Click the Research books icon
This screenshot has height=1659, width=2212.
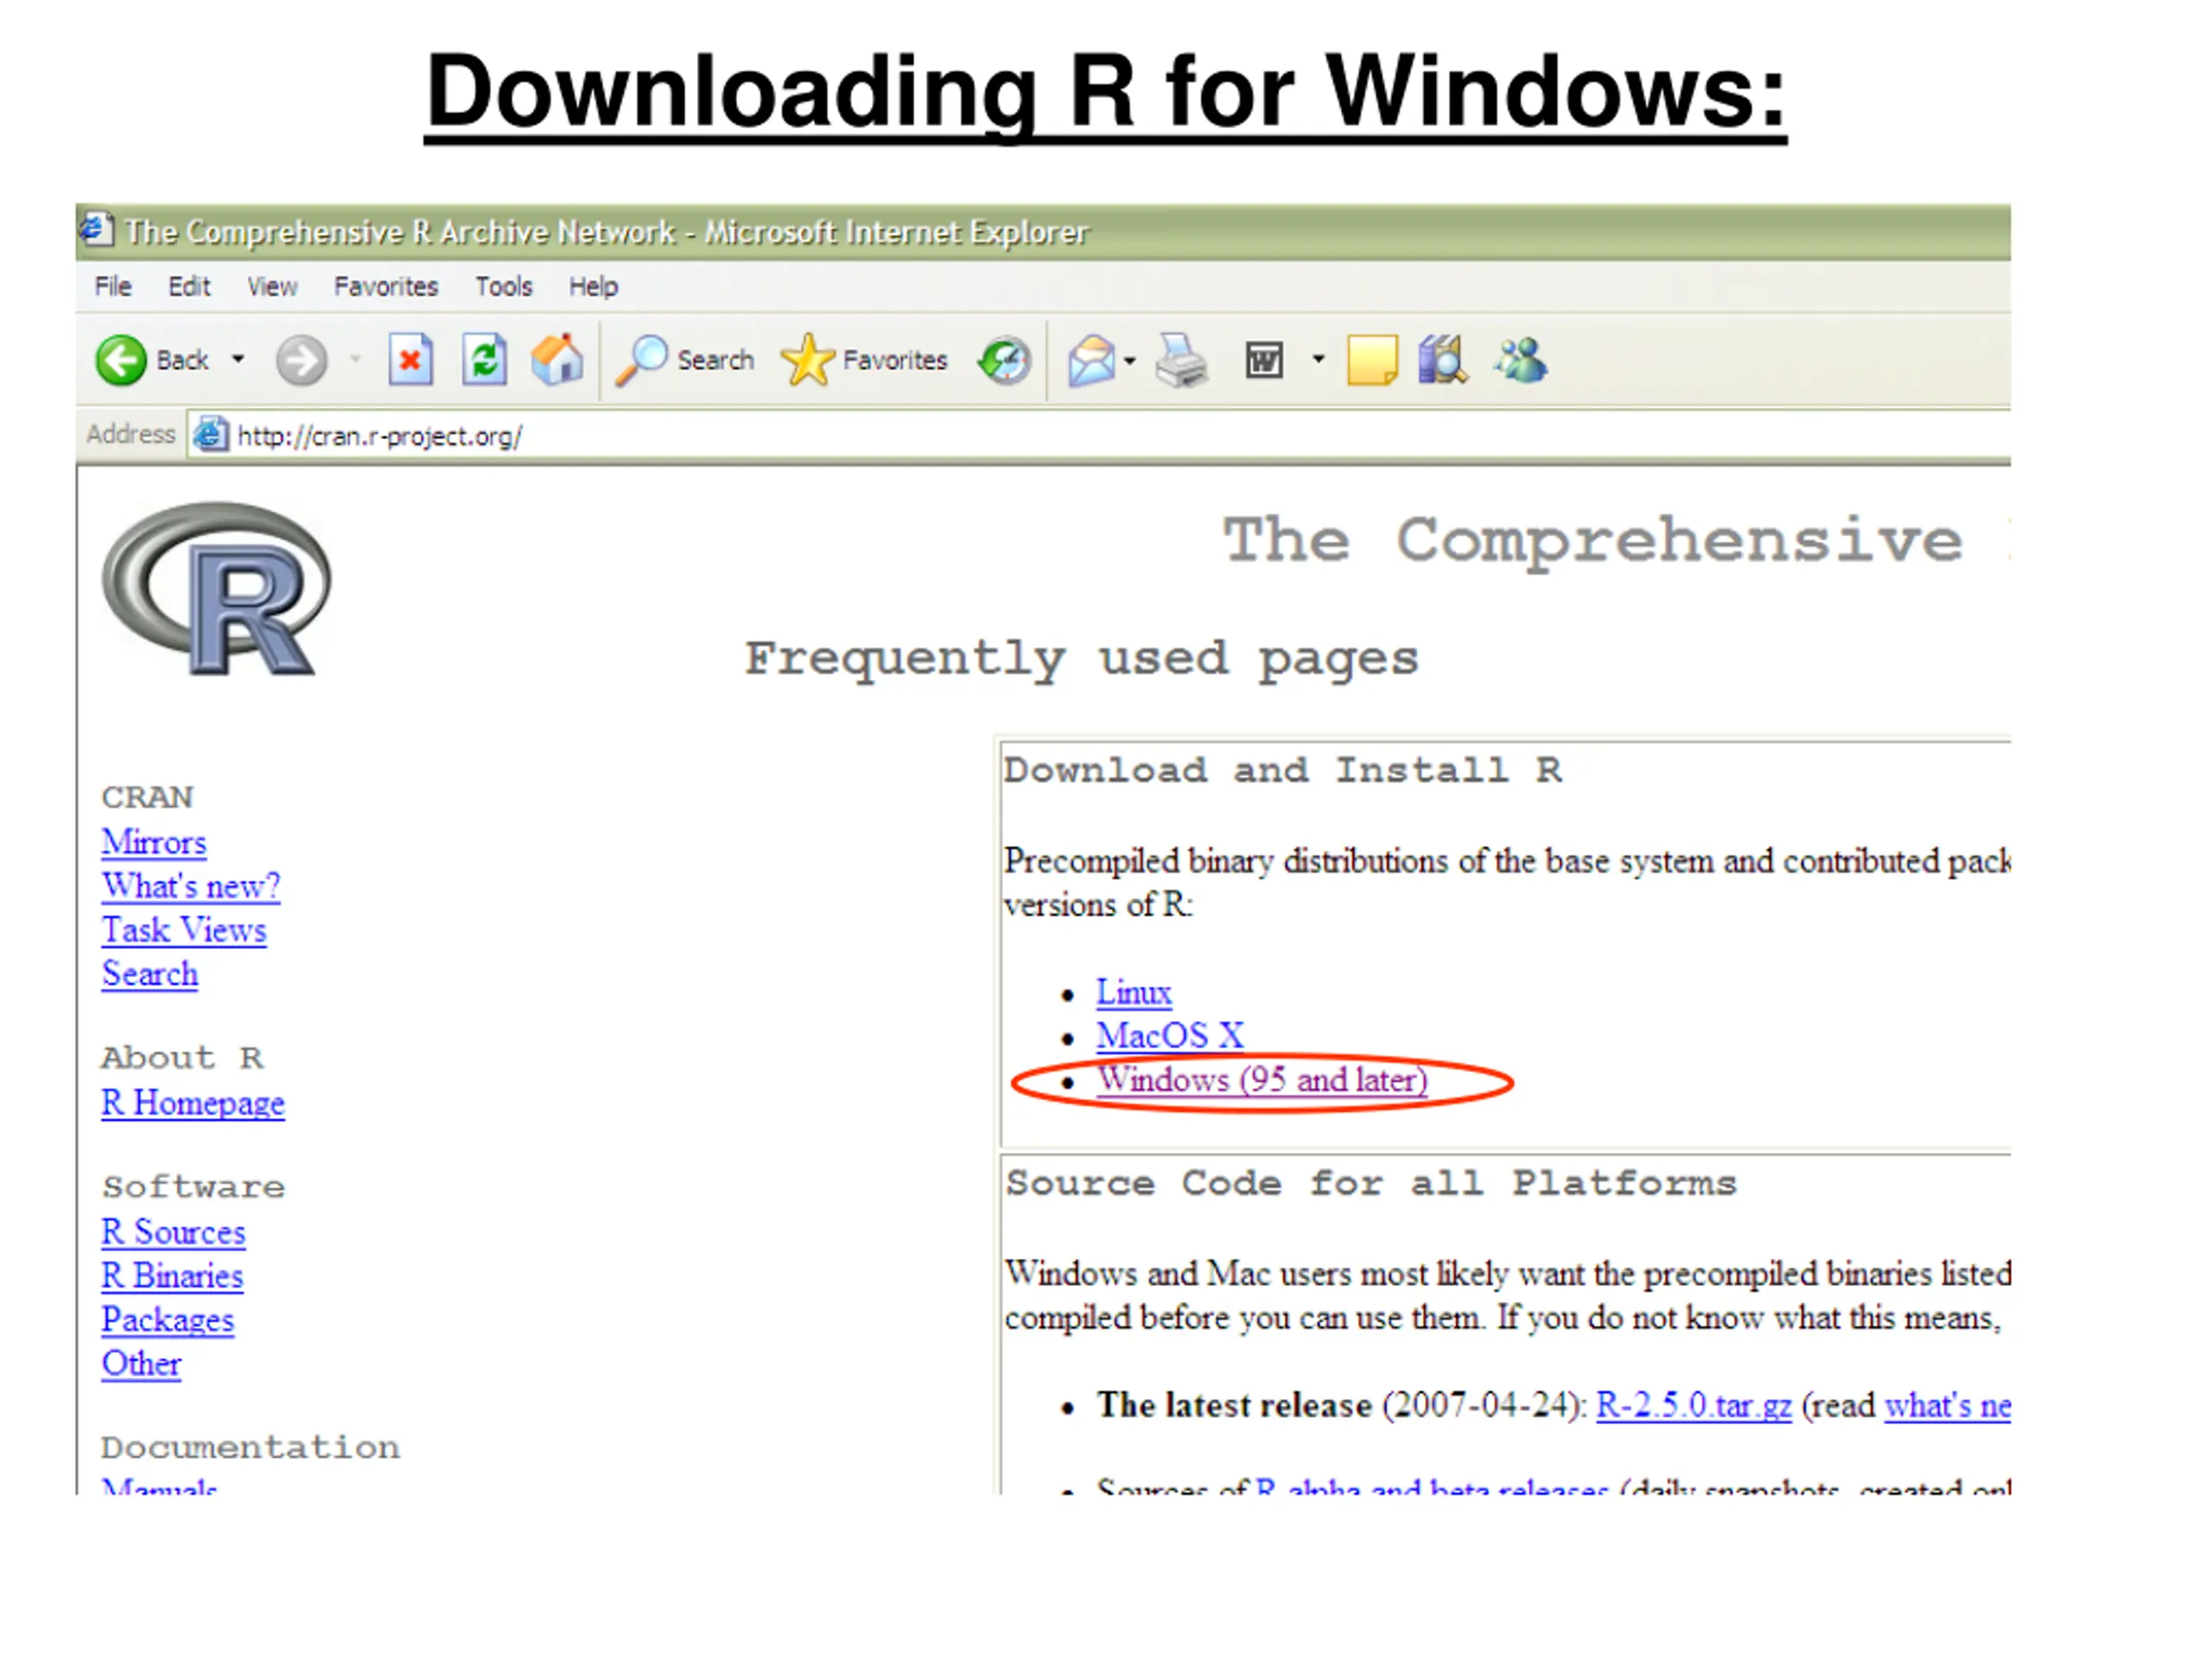[1442, 361]
